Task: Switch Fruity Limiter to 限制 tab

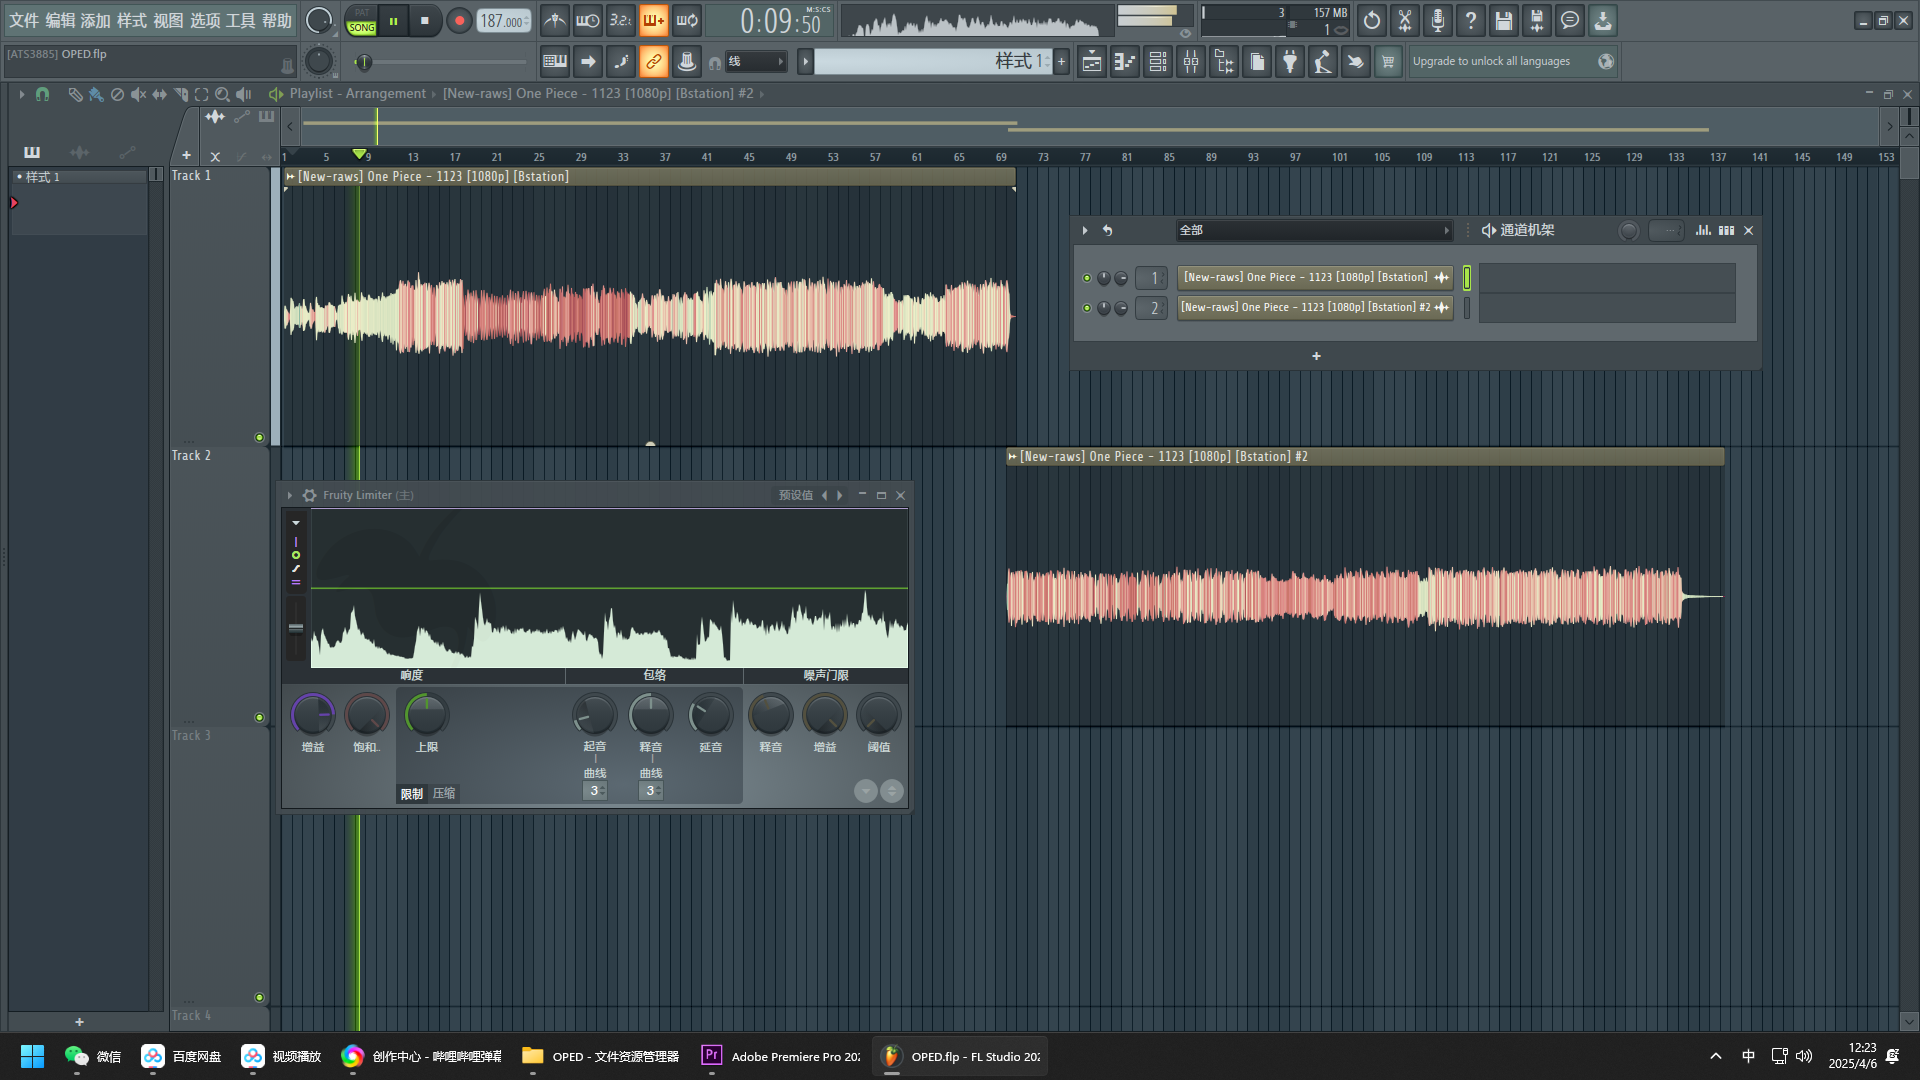Action: click(412, 793)
